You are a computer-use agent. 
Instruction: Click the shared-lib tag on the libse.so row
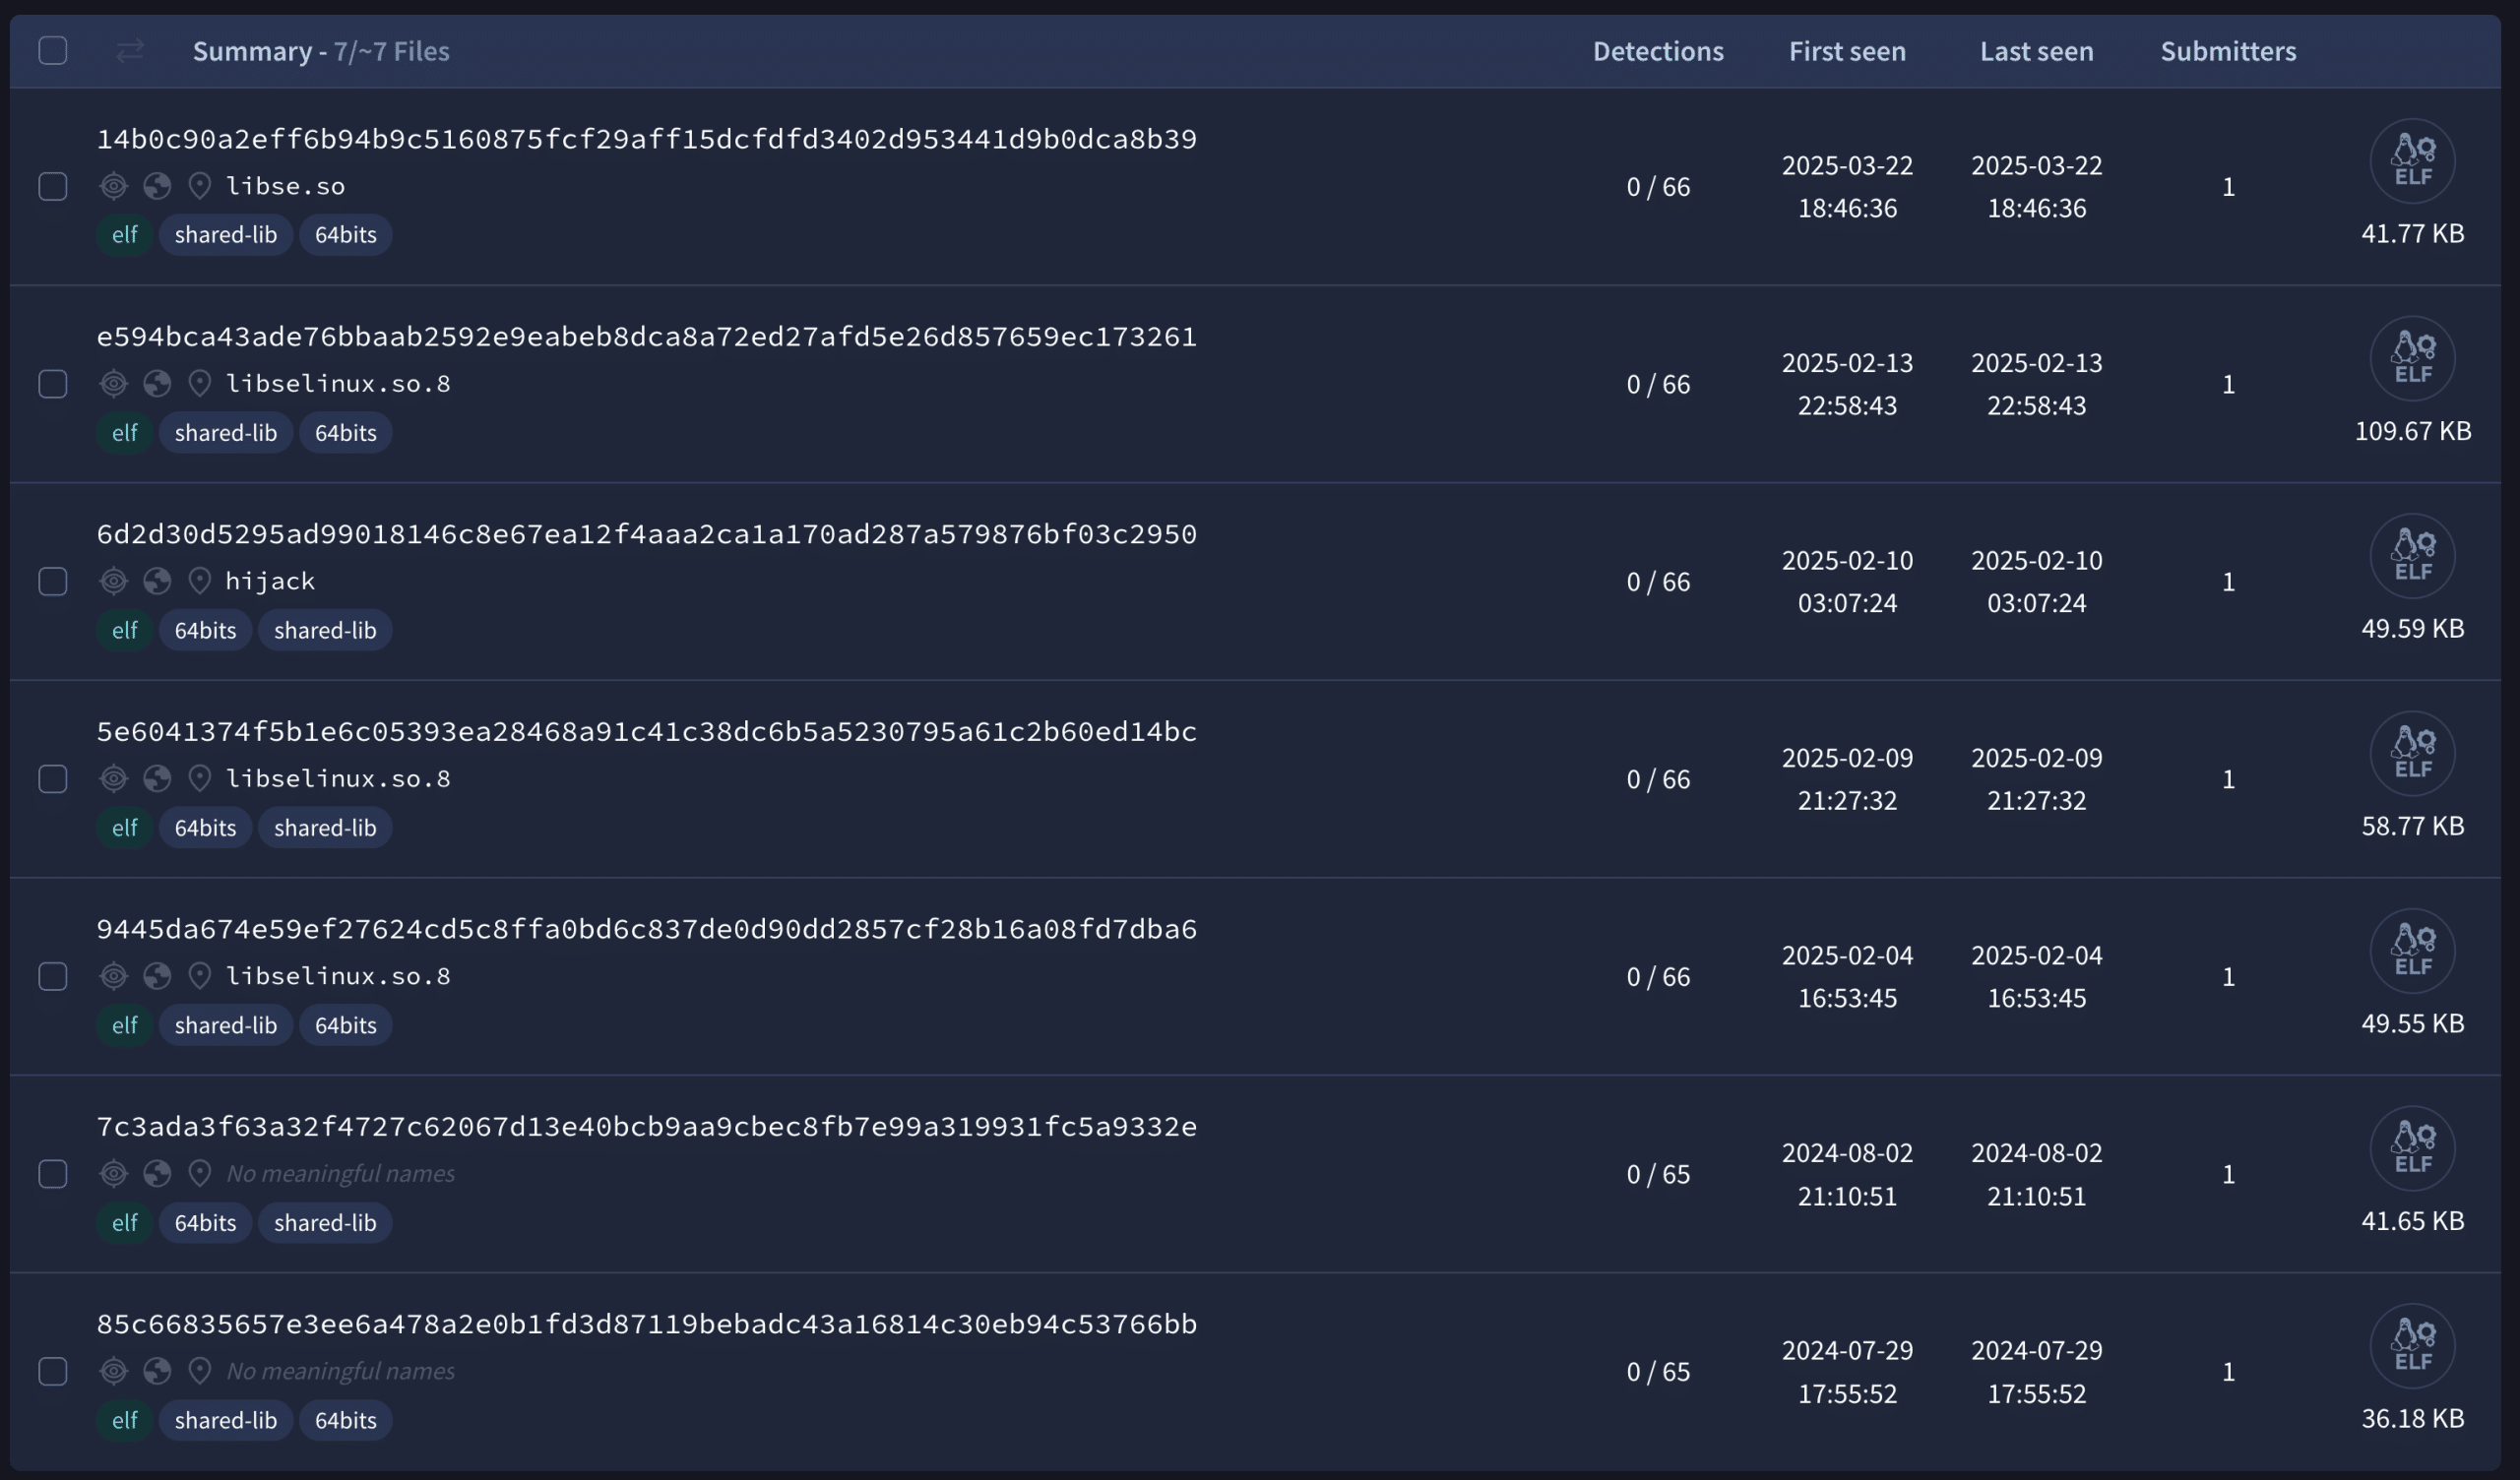coord(226,235)
